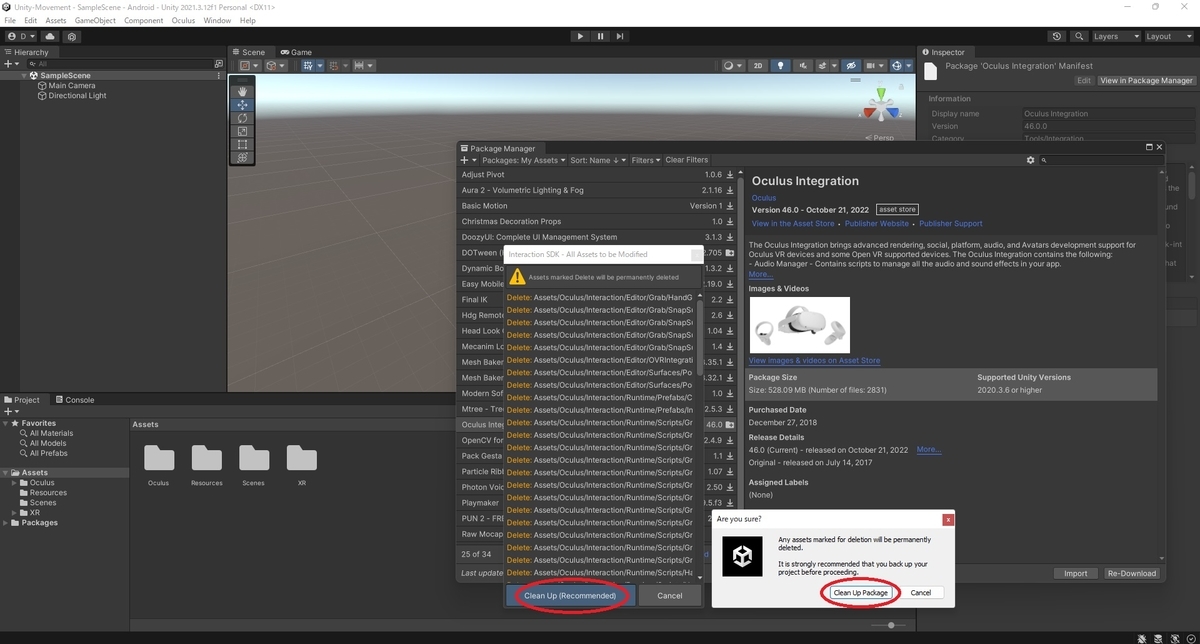This screenshot has height=644, width=1200.
Task: Click Cancel in Are you sure dialog
Action: (920, 593)
